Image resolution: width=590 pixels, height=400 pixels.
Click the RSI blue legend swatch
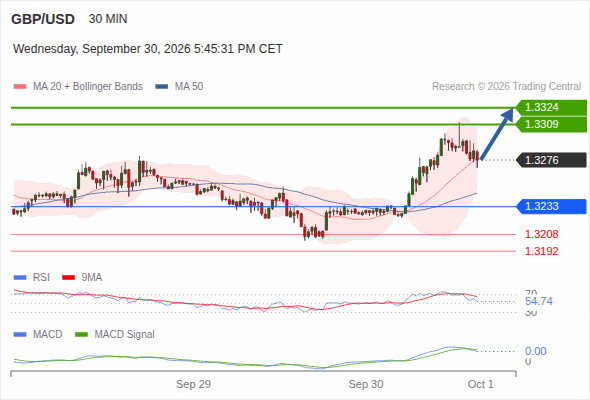[20, 278]
